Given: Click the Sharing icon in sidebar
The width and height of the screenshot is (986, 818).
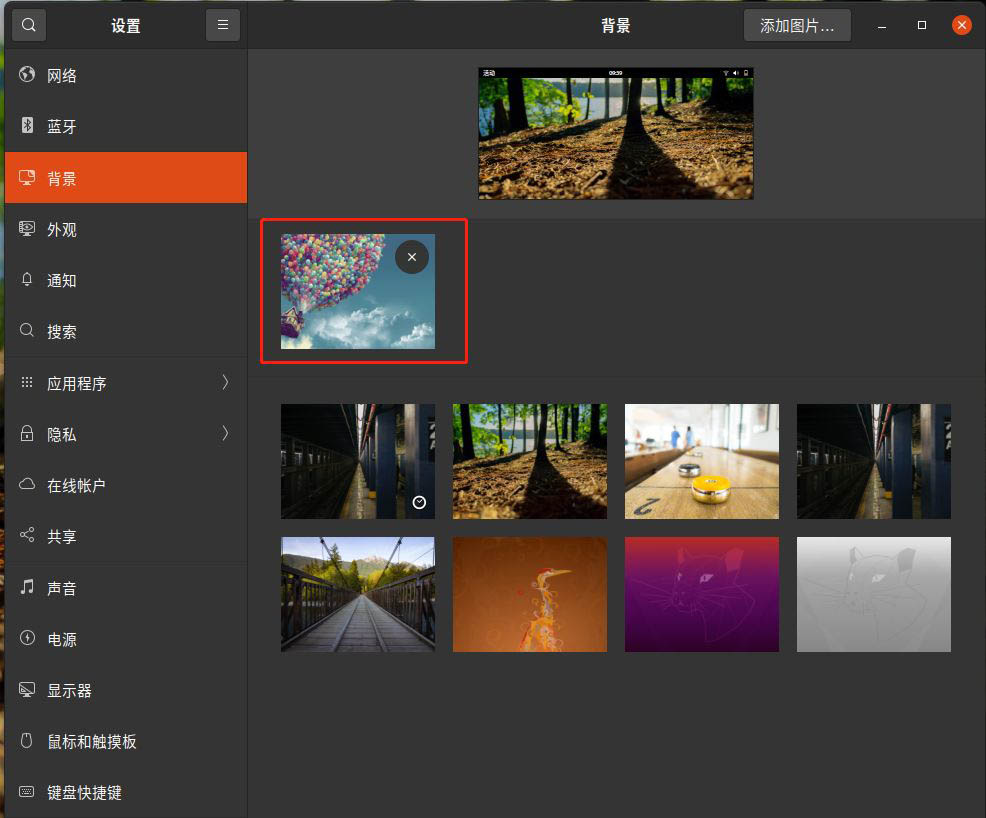Looking at the screenshot, I should [x=27, y=536].
